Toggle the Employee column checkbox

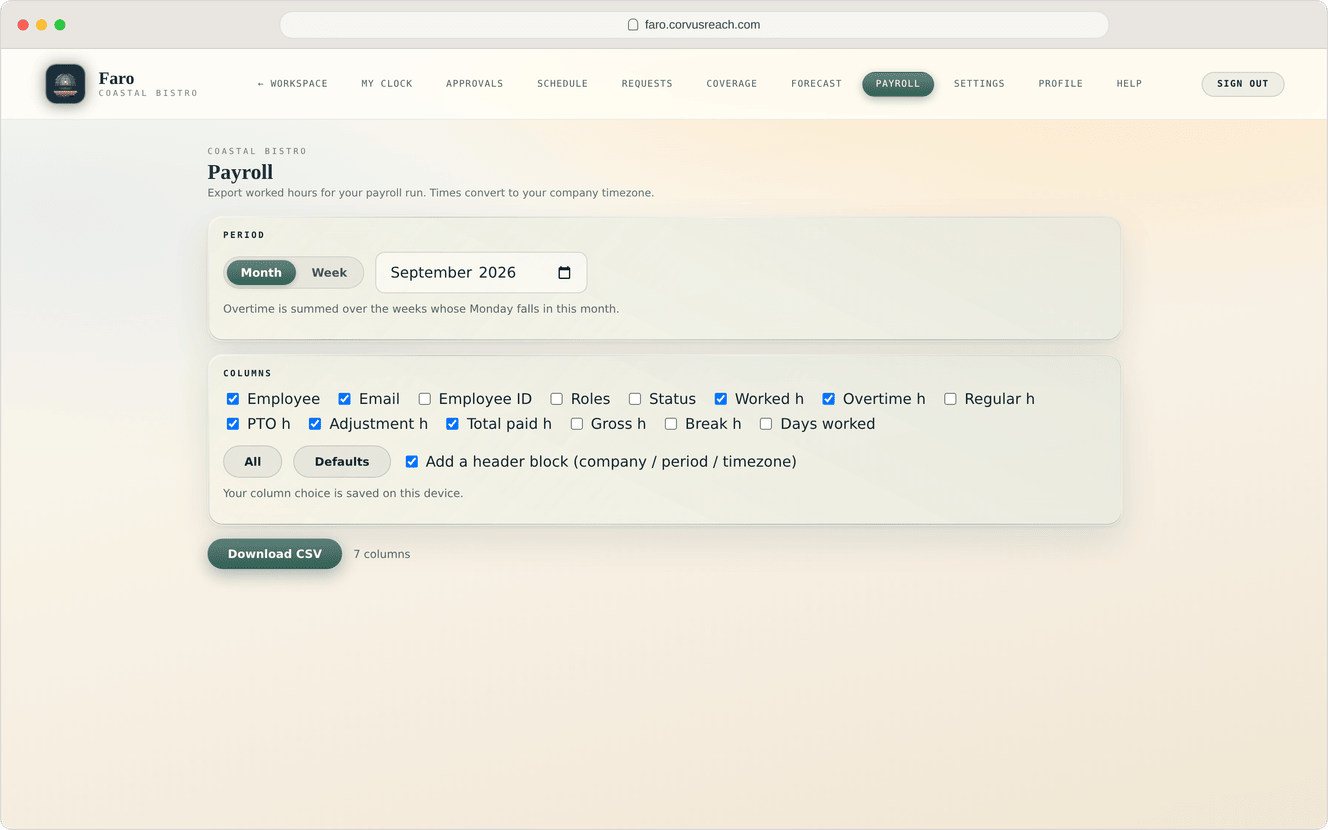233,399
